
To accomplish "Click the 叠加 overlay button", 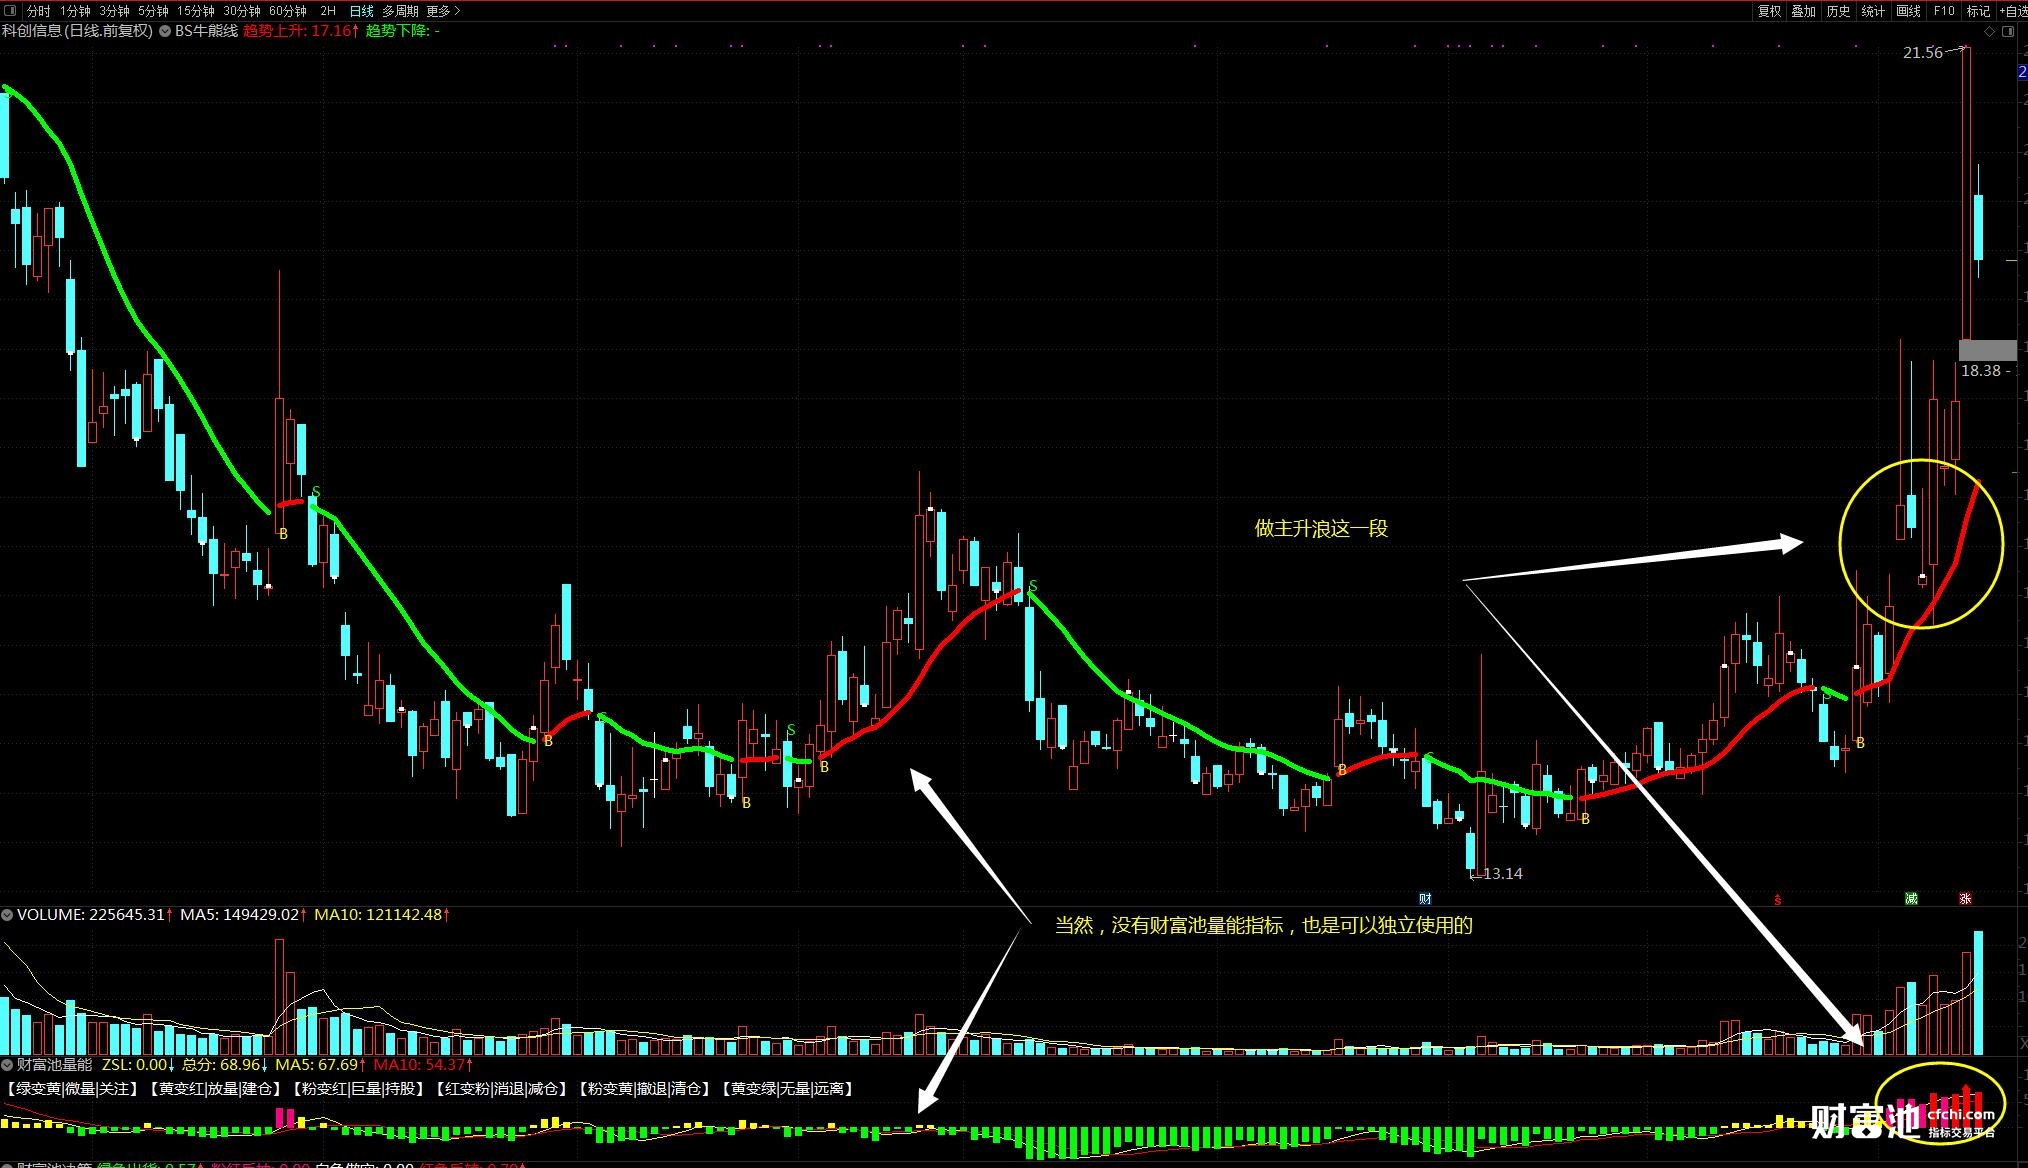I will (x=1803, y=11).
